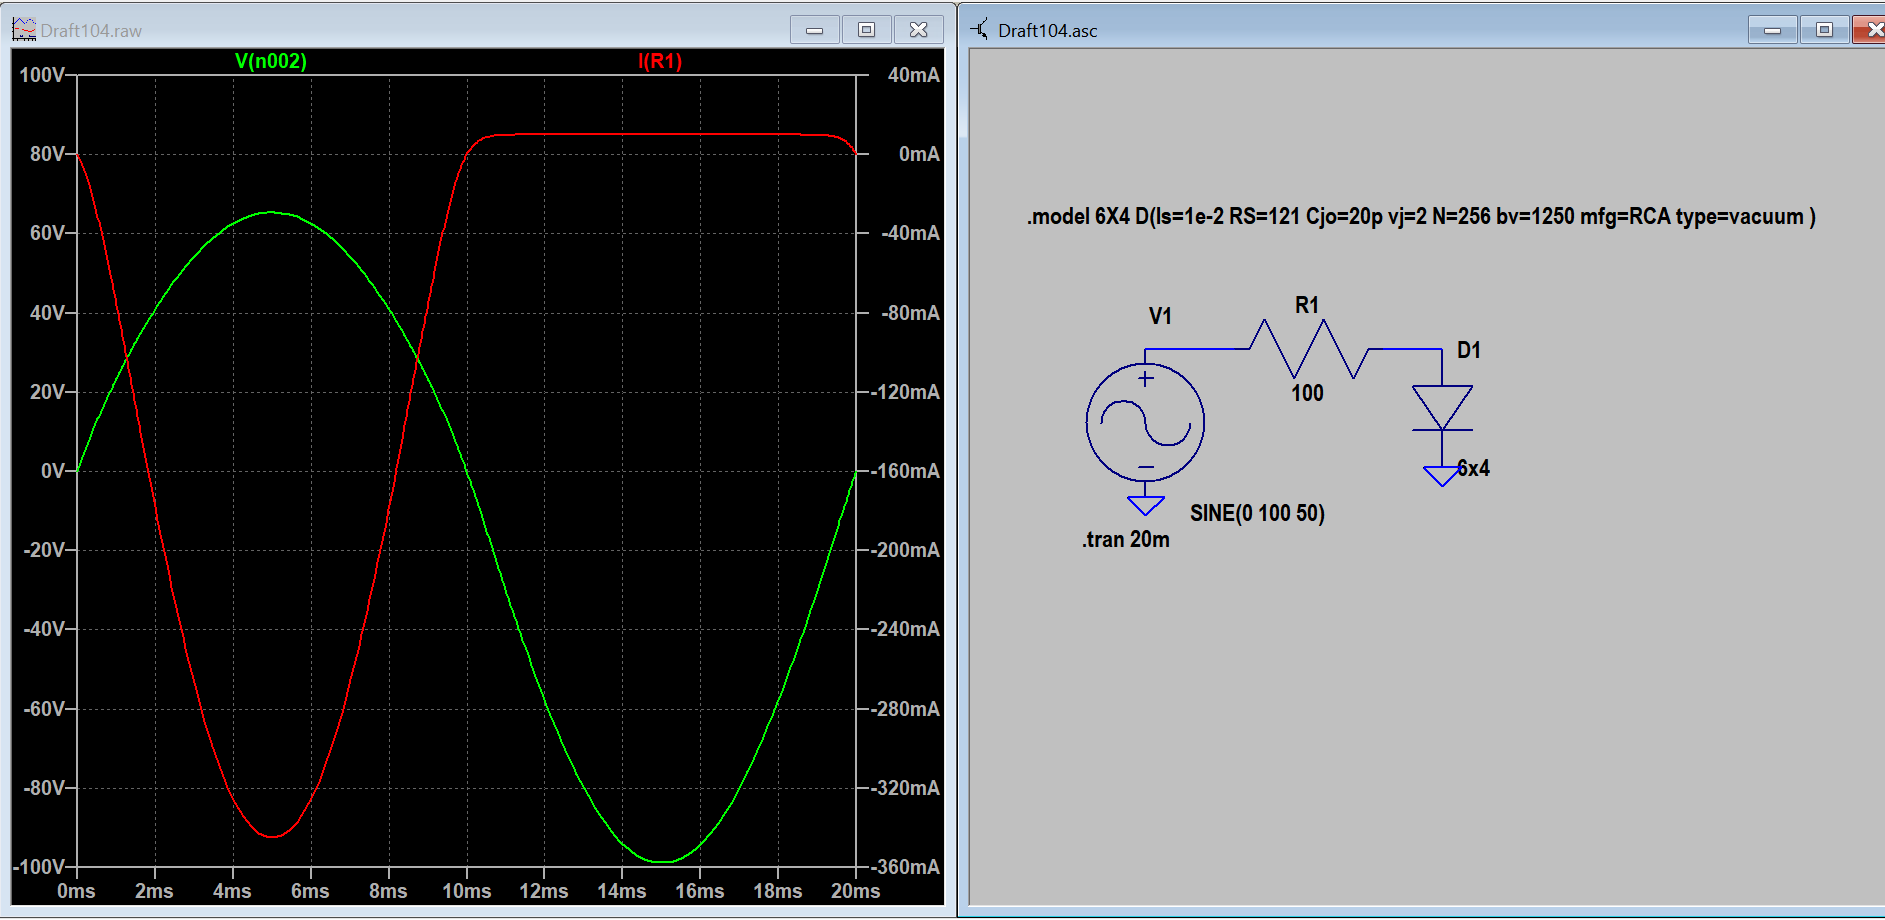The width and height of the screenshot is (1885, 920).
Task: Click the ground symbol under V1
Action: click(1146, 505)
